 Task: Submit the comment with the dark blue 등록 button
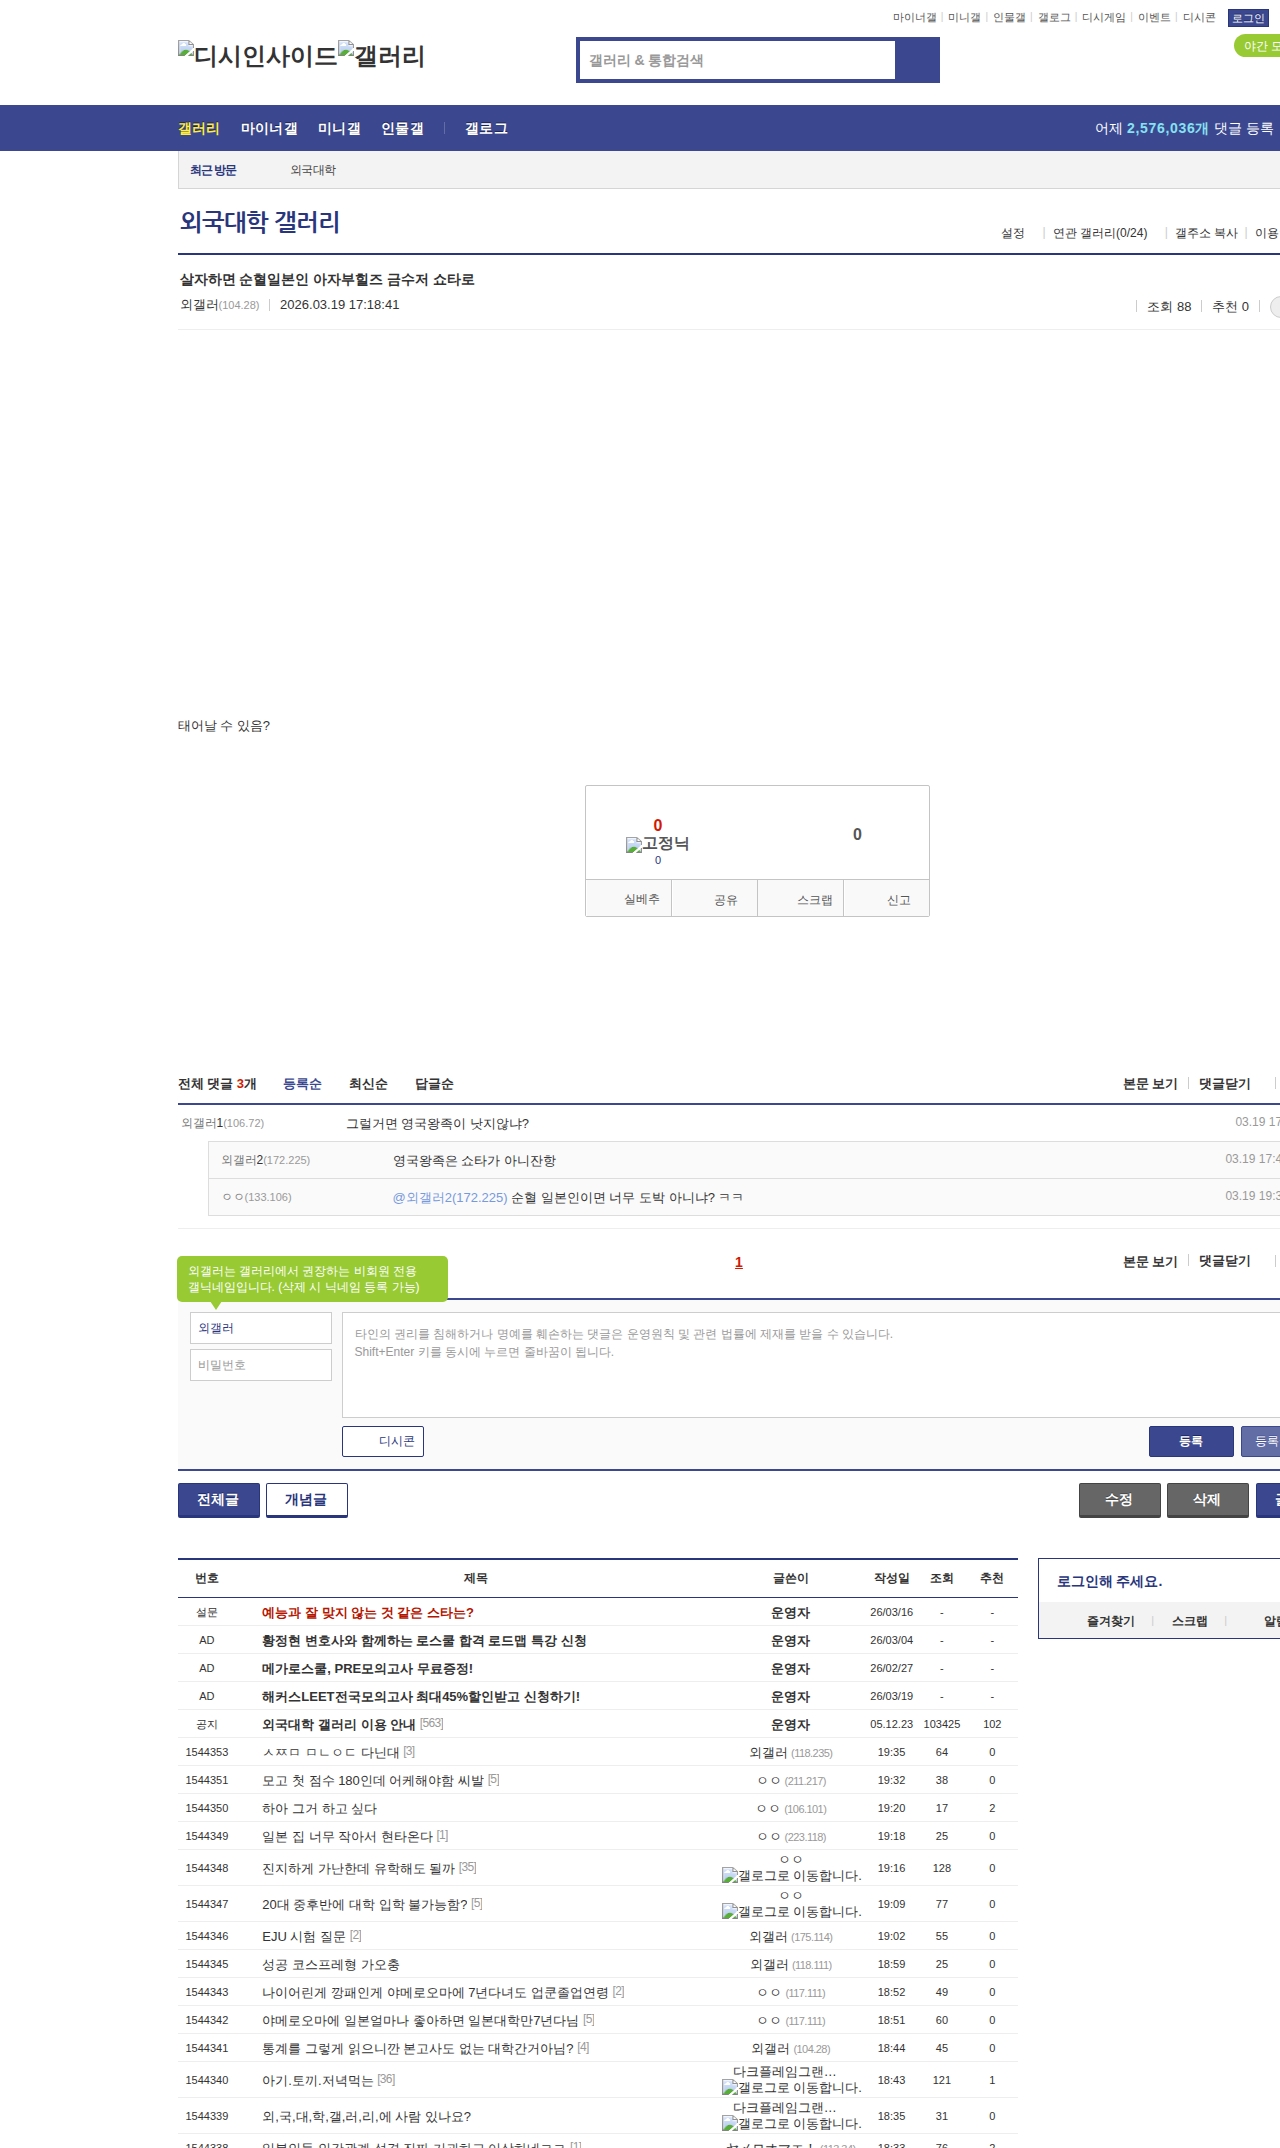point(1191,1441)
